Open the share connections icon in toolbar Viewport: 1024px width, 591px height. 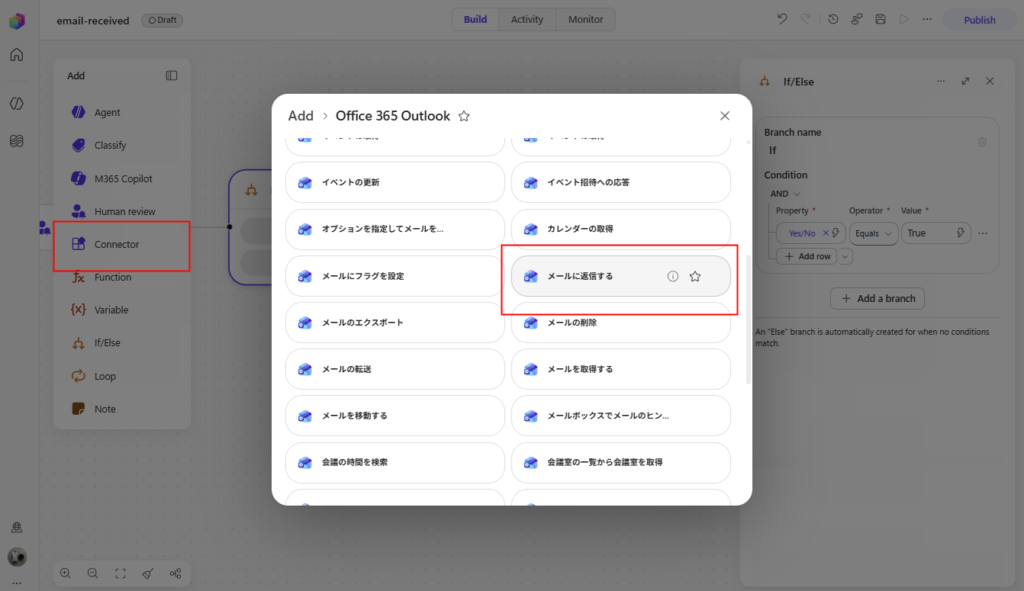[856, 19]
